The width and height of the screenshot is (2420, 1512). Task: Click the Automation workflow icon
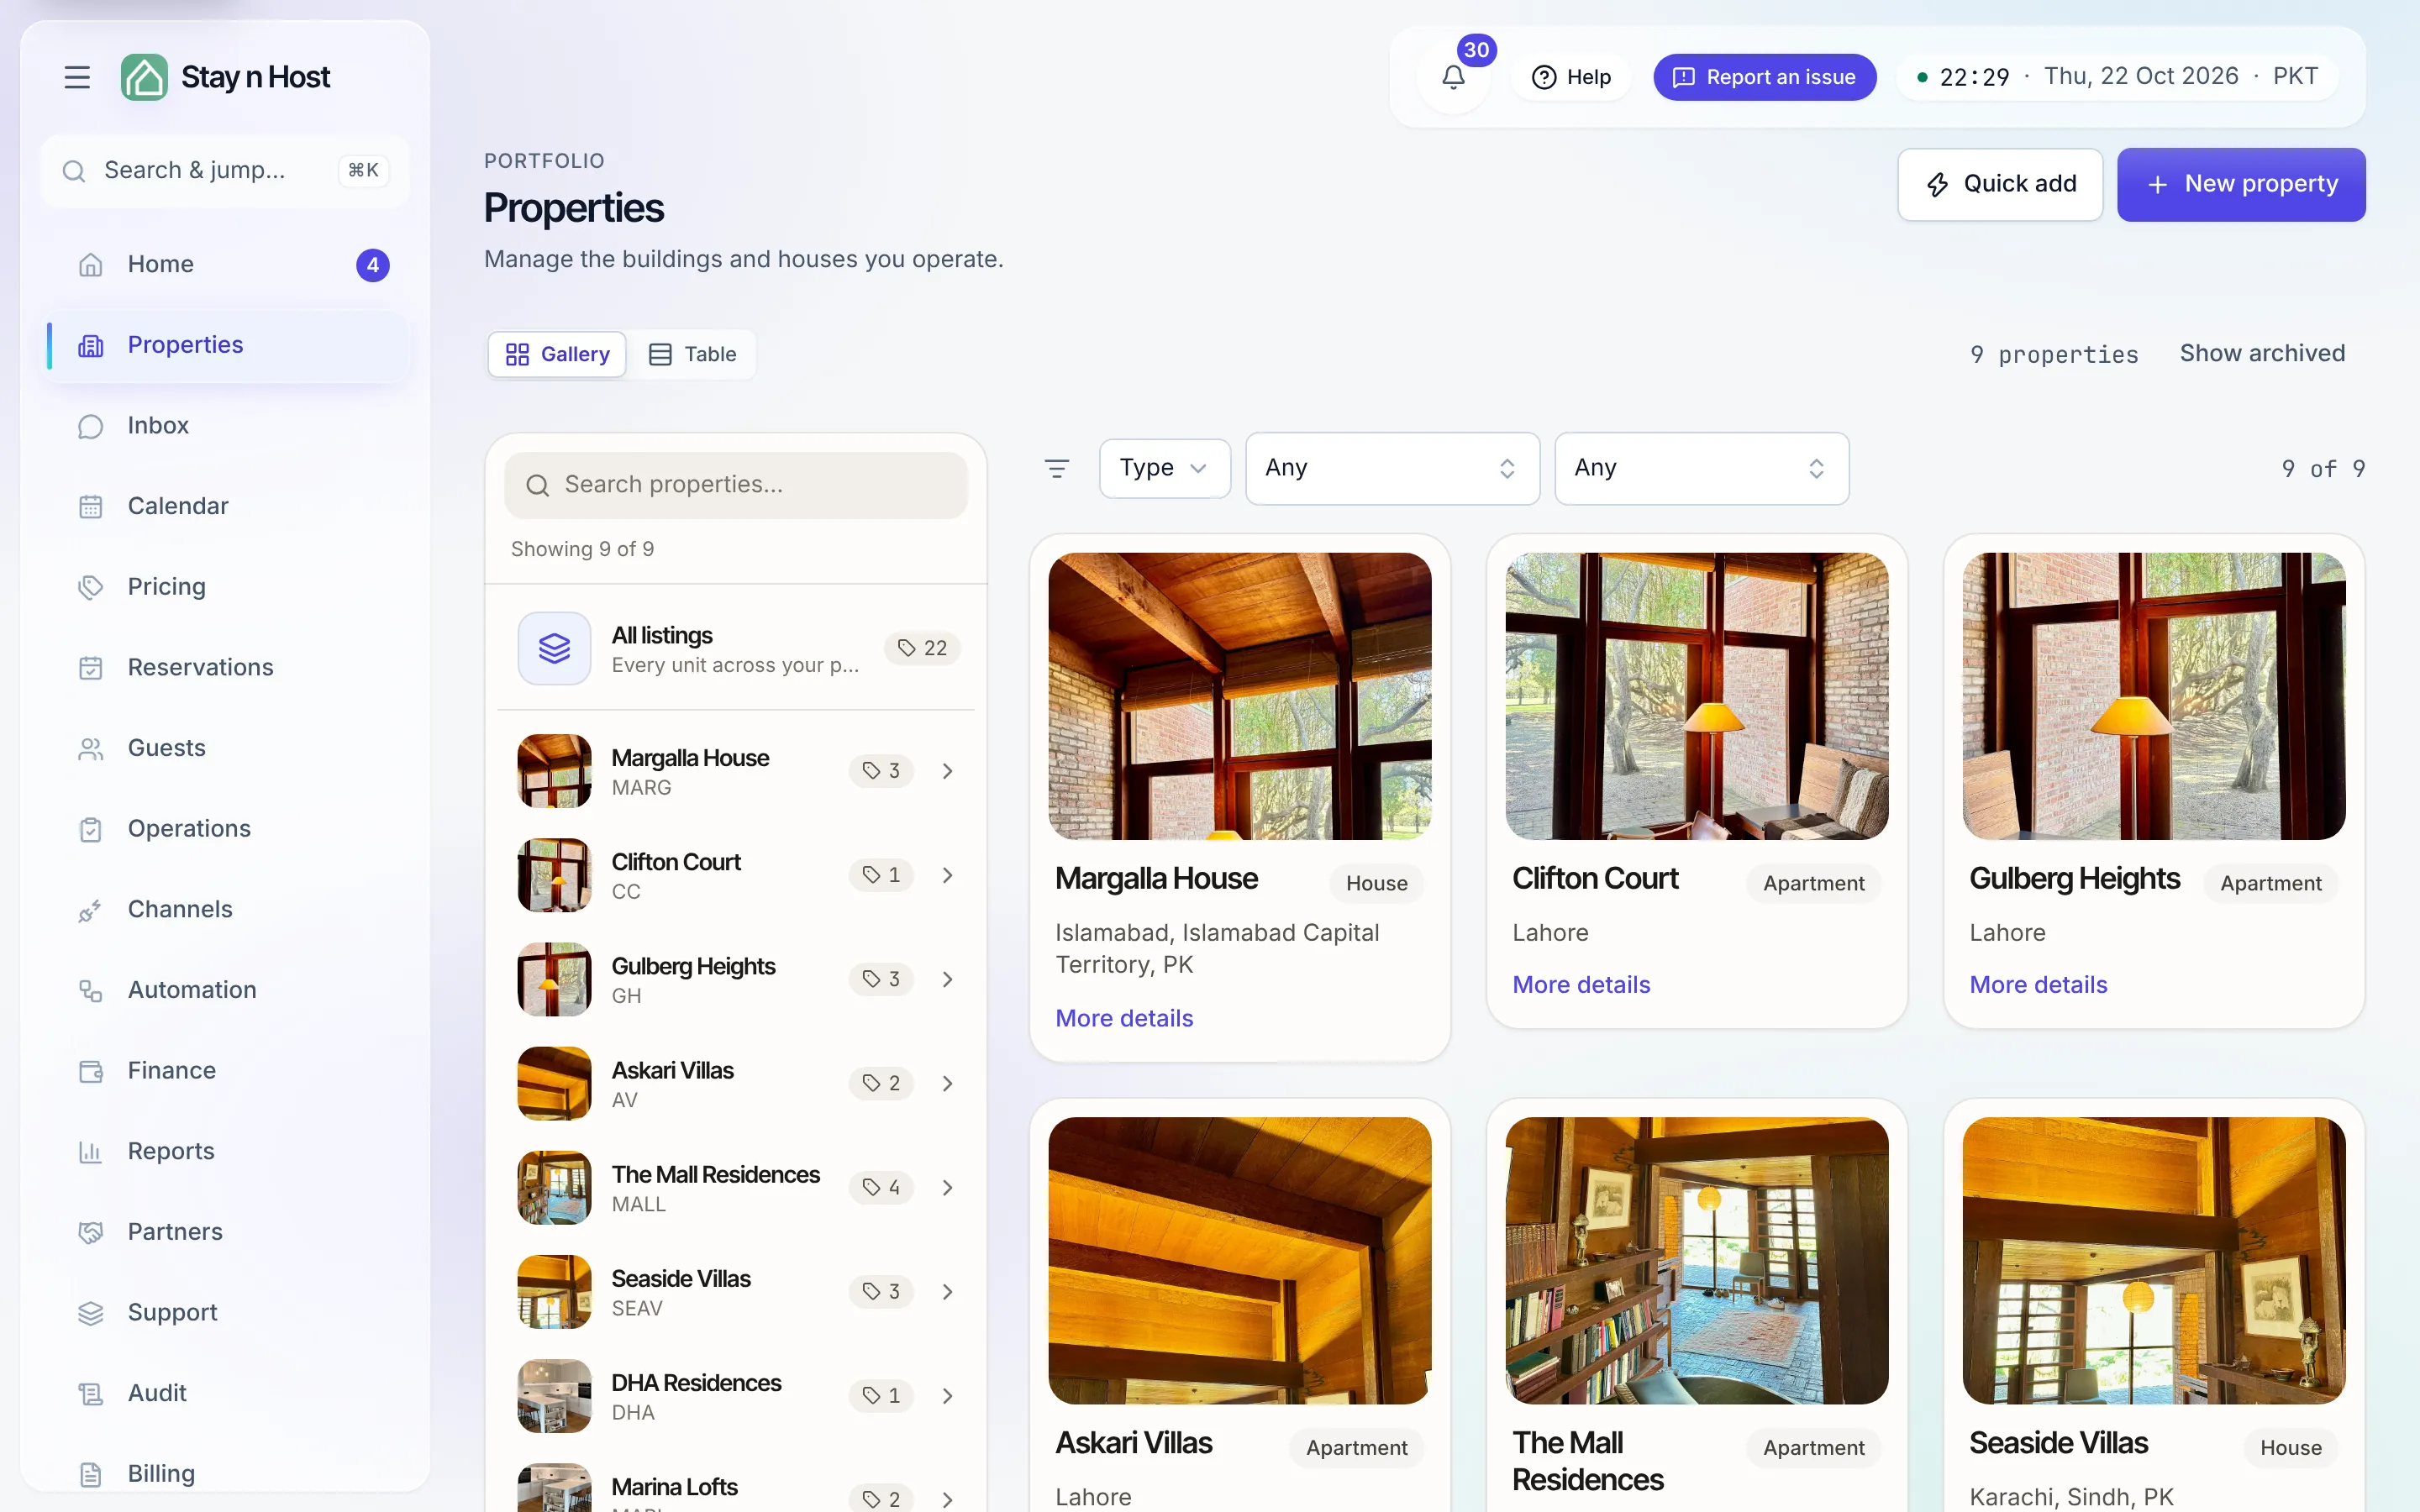(x=91, y=990)
